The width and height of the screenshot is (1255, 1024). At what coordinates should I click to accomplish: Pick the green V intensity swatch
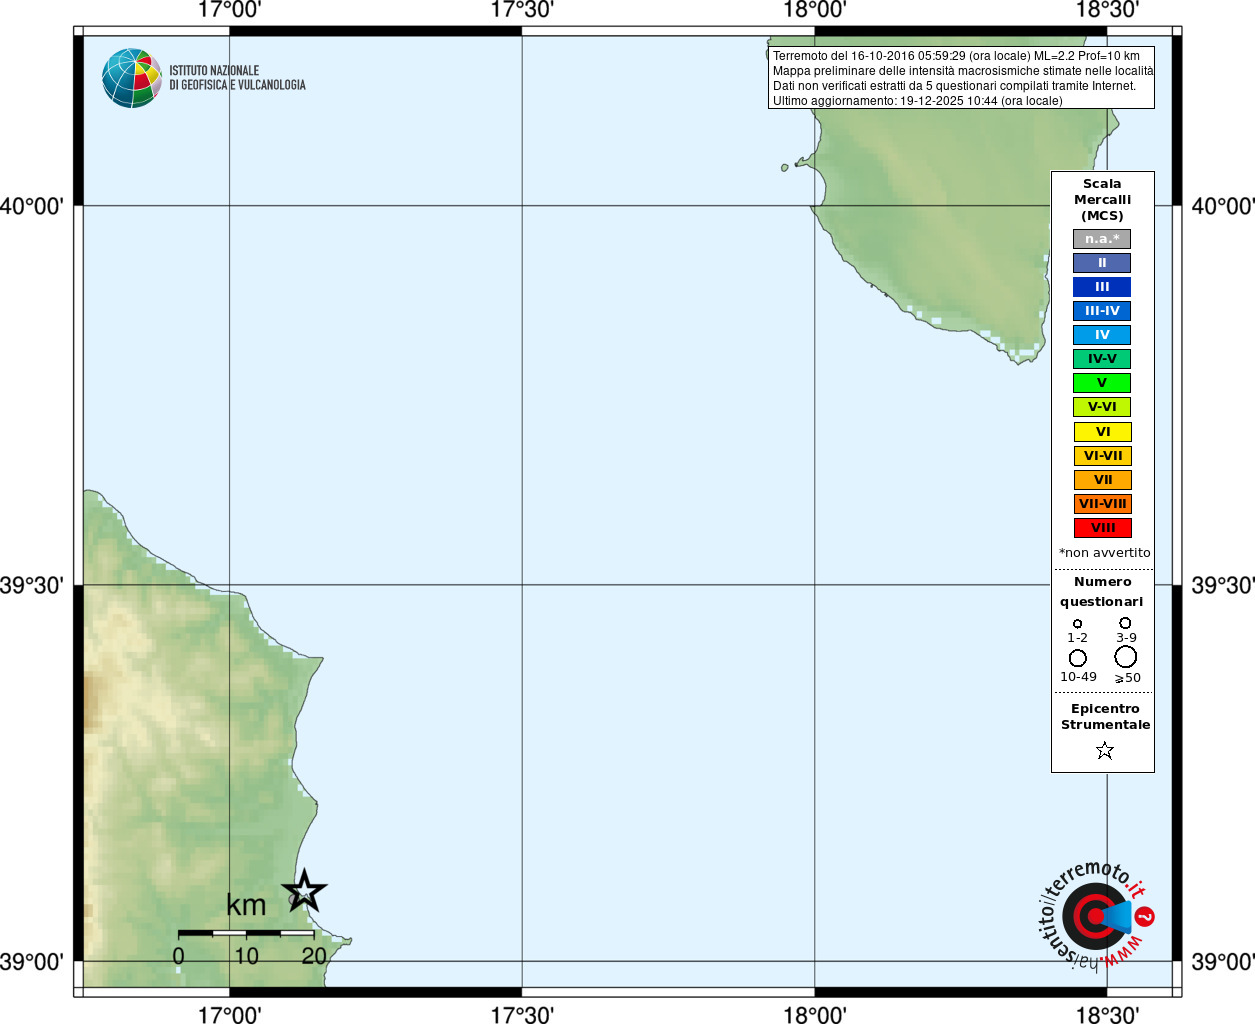pyautogui.click(x=1101, y=383)
